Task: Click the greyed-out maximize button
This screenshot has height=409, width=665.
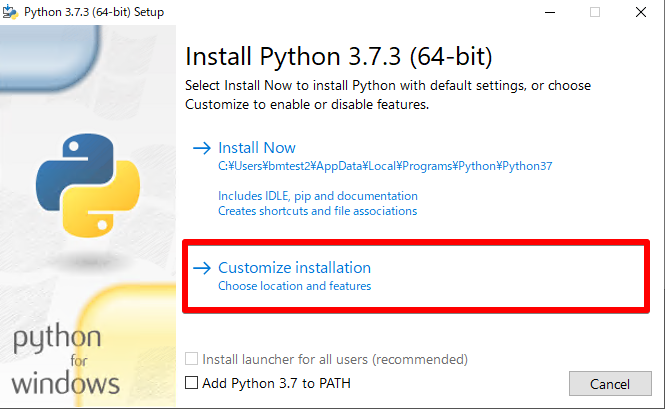Action: [x=595, y=12]
